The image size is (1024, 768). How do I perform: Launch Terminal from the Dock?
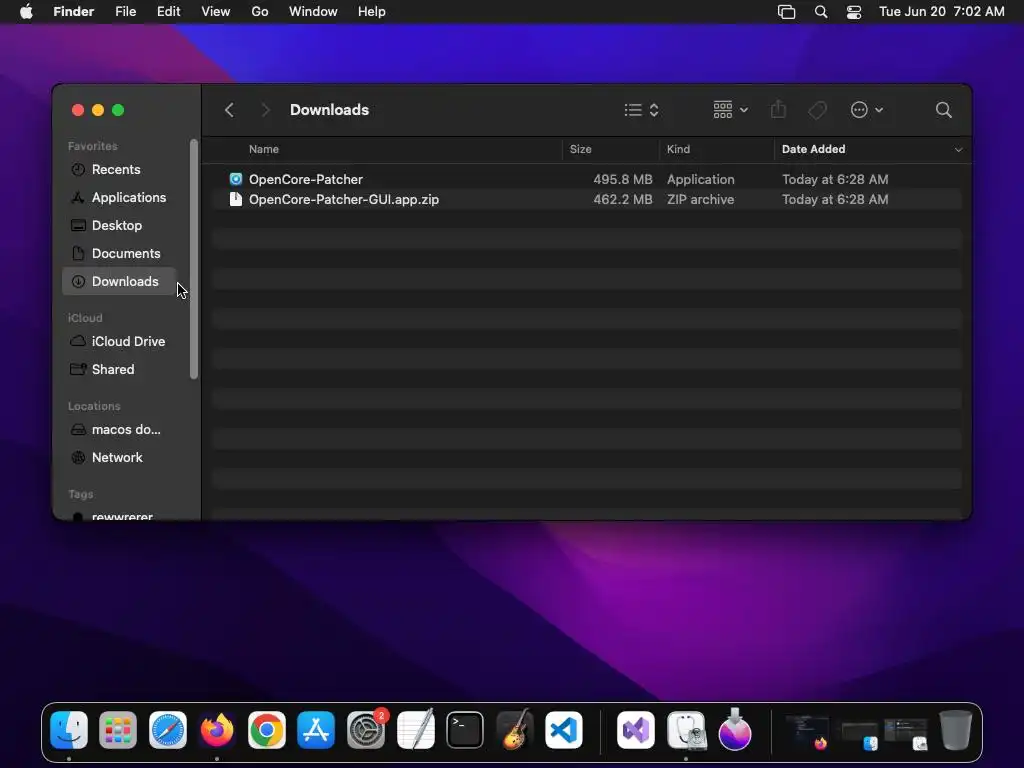point(465,730)
